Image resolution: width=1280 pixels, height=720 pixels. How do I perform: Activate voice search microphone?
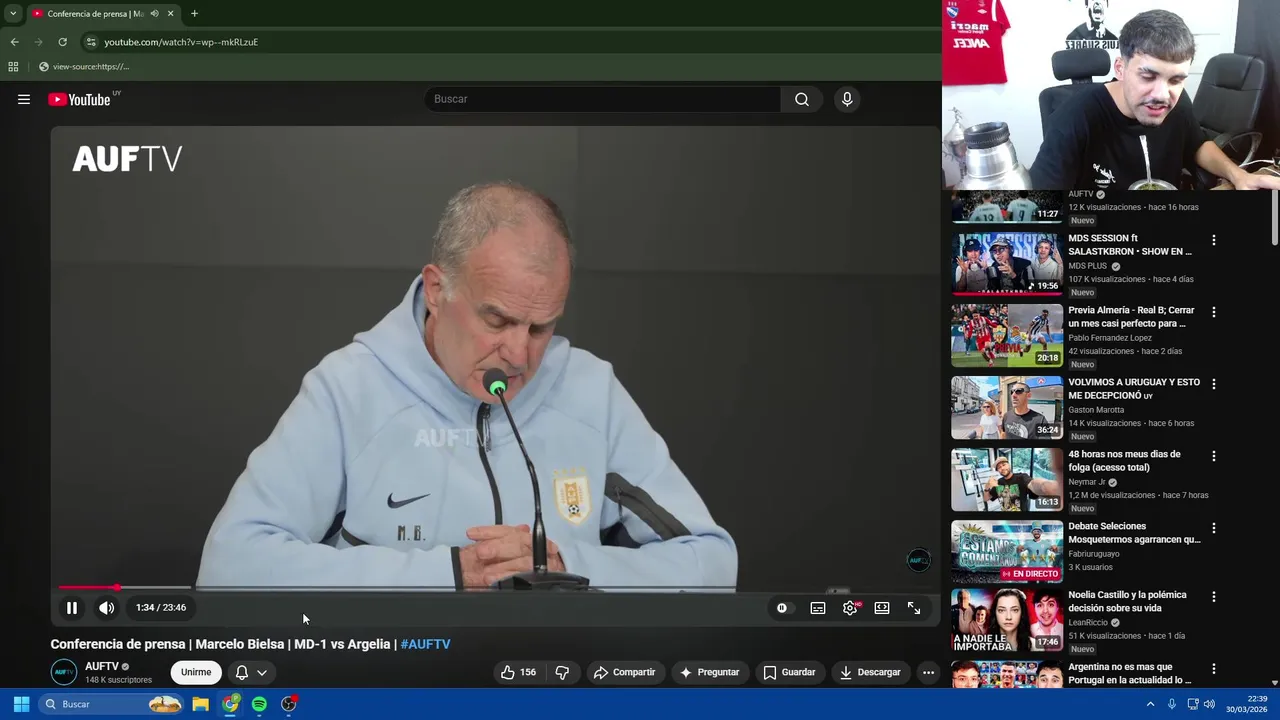coord(847,99)
